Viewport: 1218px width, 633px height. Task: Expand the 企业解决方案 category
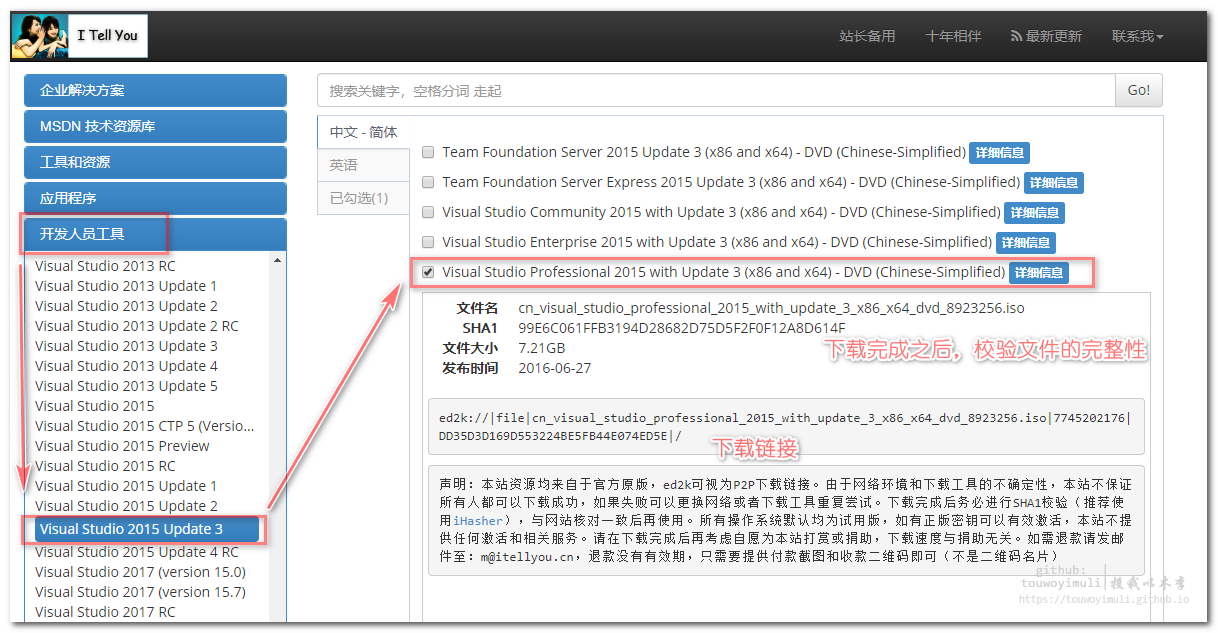click(x=155, y=90)
